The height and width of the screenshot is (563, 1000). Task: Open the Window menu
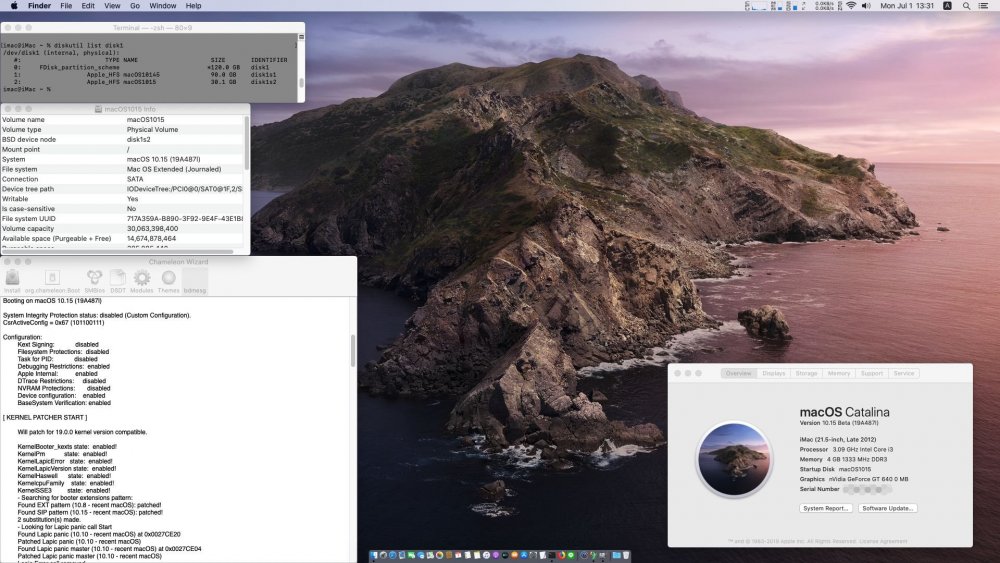(163, 6)
